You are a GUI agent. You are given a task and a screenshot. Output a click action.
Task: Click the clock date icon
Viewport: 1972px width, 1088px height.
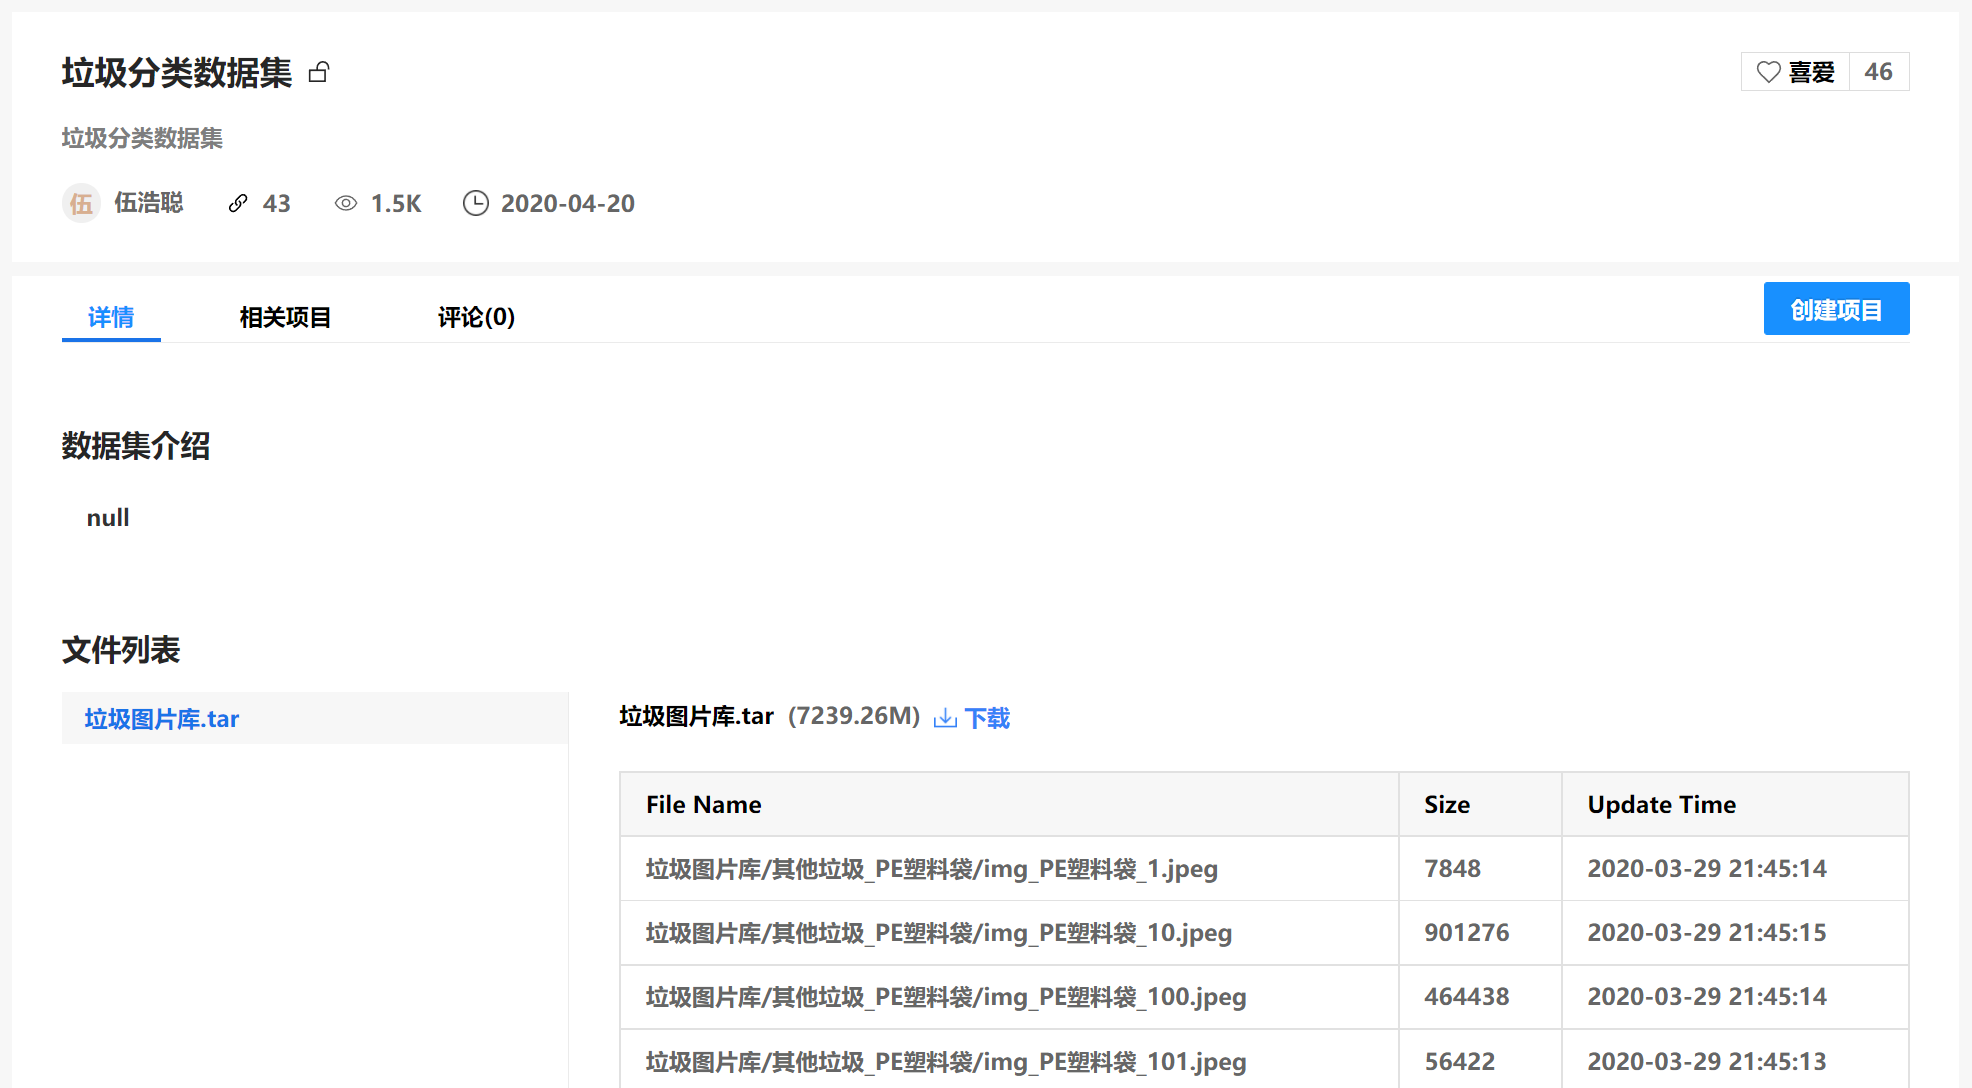point(476,203)
